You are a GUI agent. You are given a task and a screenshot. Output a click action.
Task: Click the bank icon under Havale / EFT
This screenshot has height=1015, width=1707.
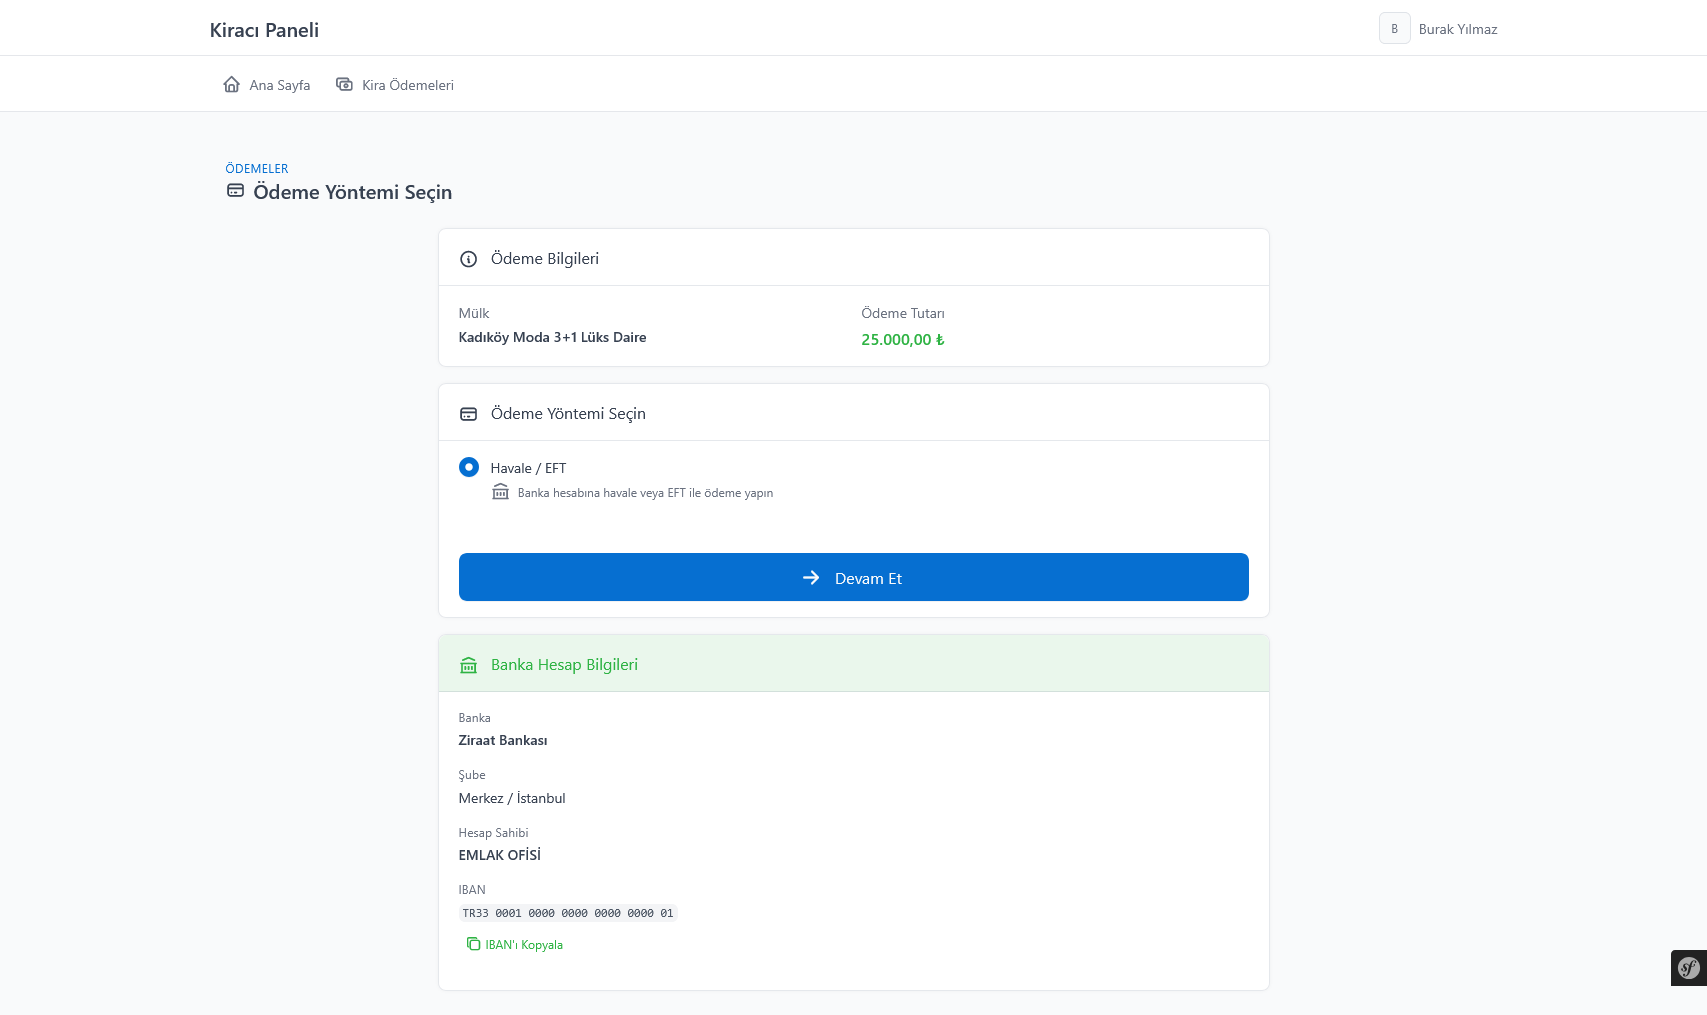[501, 492]
